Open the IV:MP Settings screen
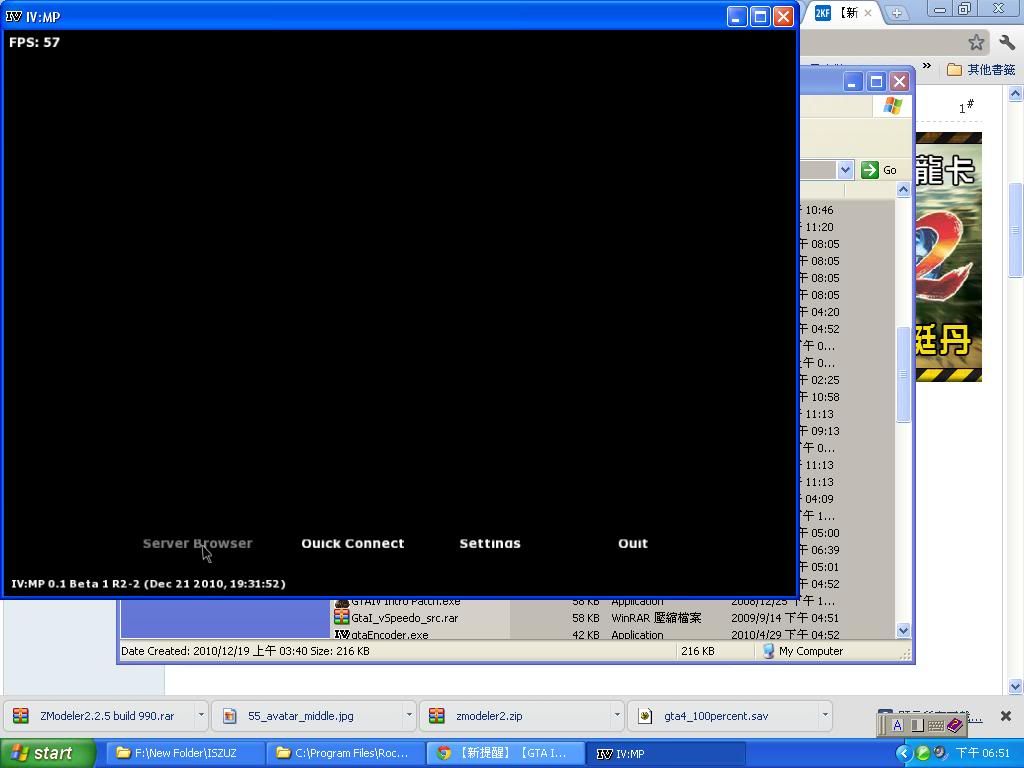 coord(489,543)
